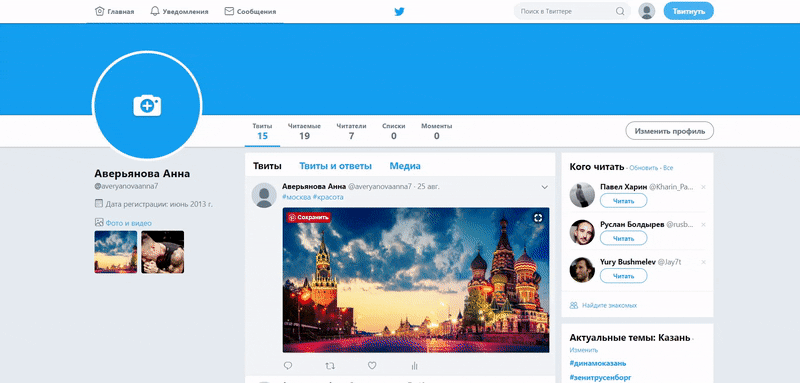Open the #москва hashtag
Screen dimensions: 800x383
296,197
